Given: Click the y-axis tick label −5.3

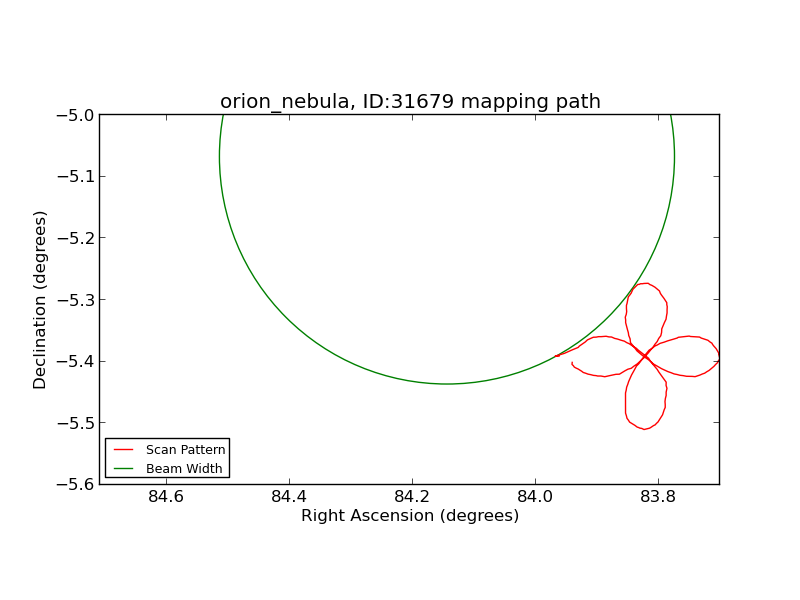Looking at the screenshot, I should pos(75,300).
